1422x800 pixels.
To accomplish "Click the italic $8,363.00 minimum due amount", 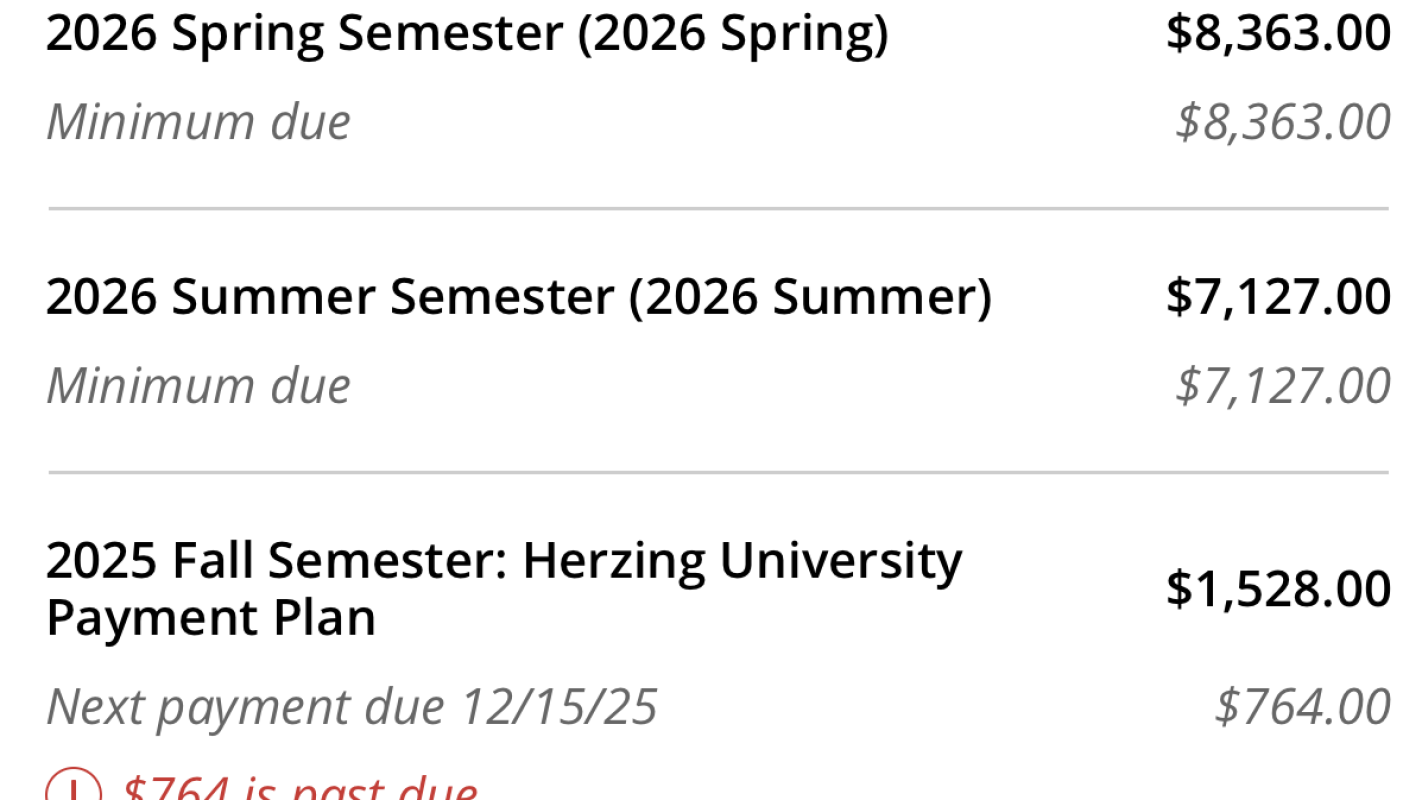I will (1283, 122).
